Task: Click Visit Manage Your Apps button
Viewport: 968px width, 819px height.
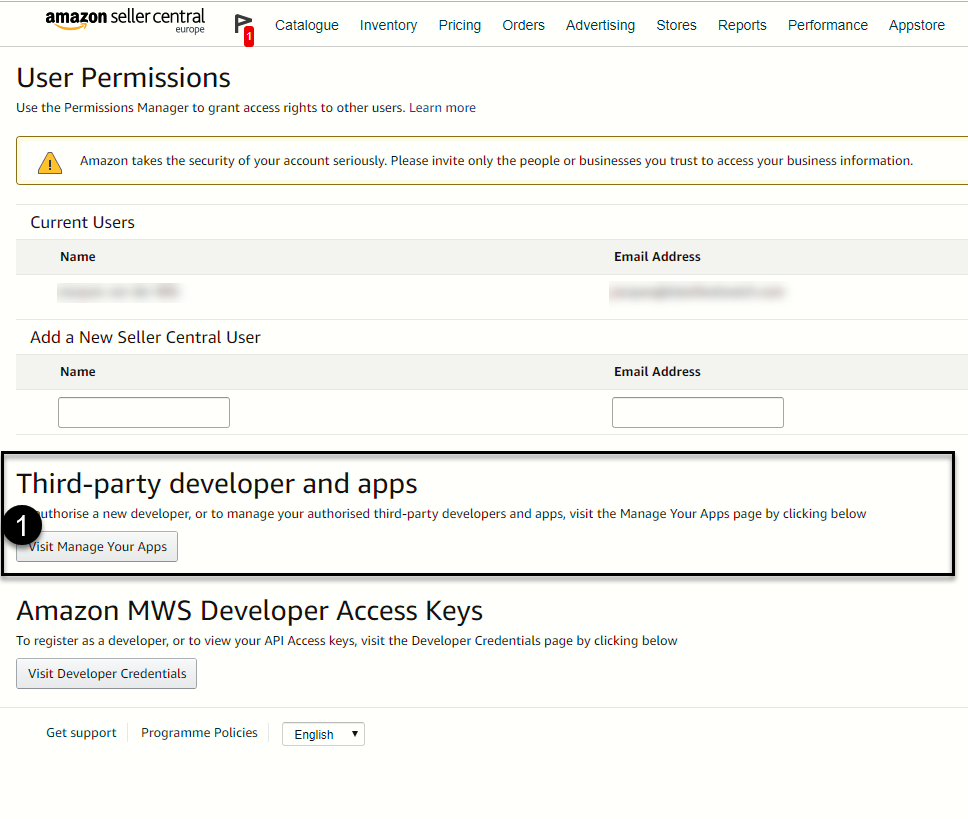Action: 97,547
